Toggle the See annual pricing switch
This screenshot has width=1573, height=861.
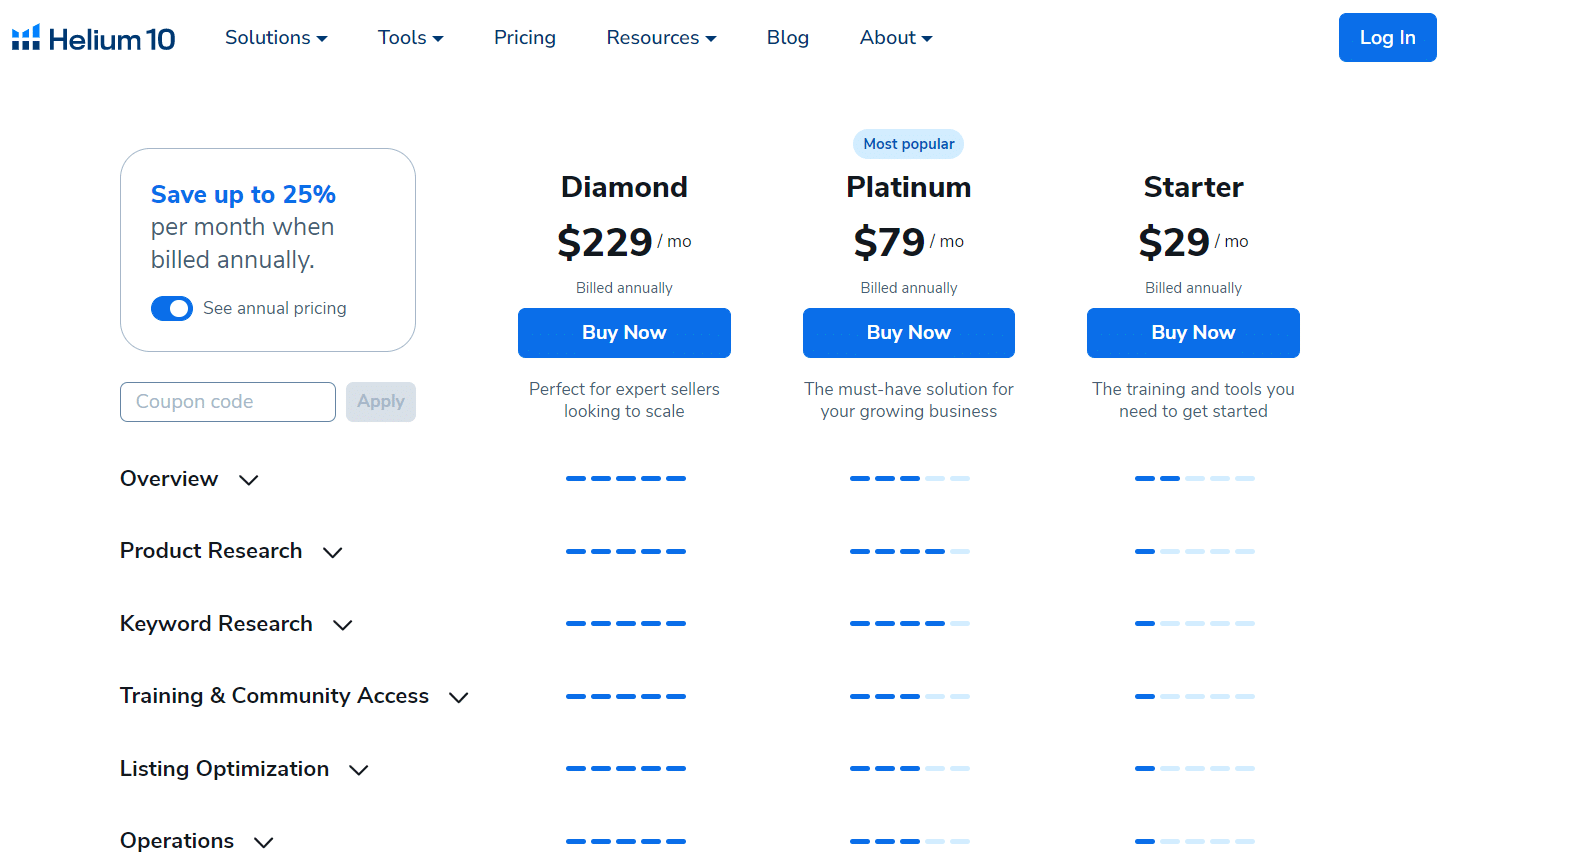pyautogui.click(x=171, y=308)
